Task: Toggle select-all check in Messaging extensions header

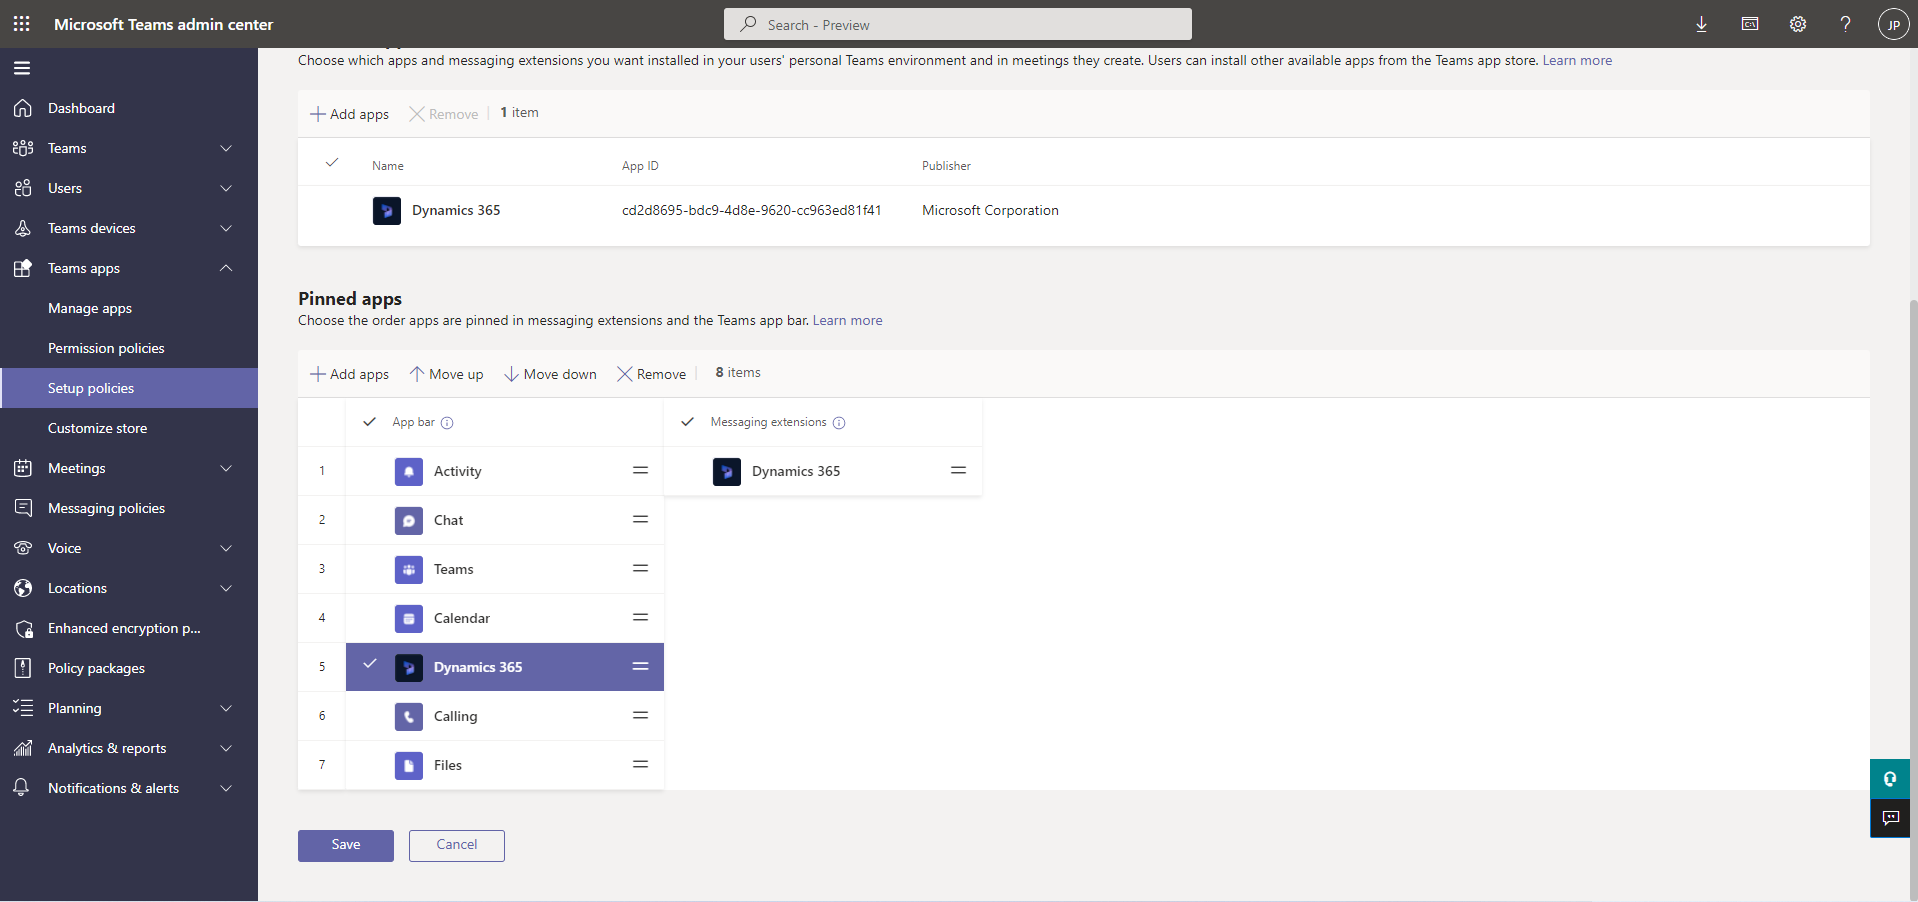Action: pos(687,422)
